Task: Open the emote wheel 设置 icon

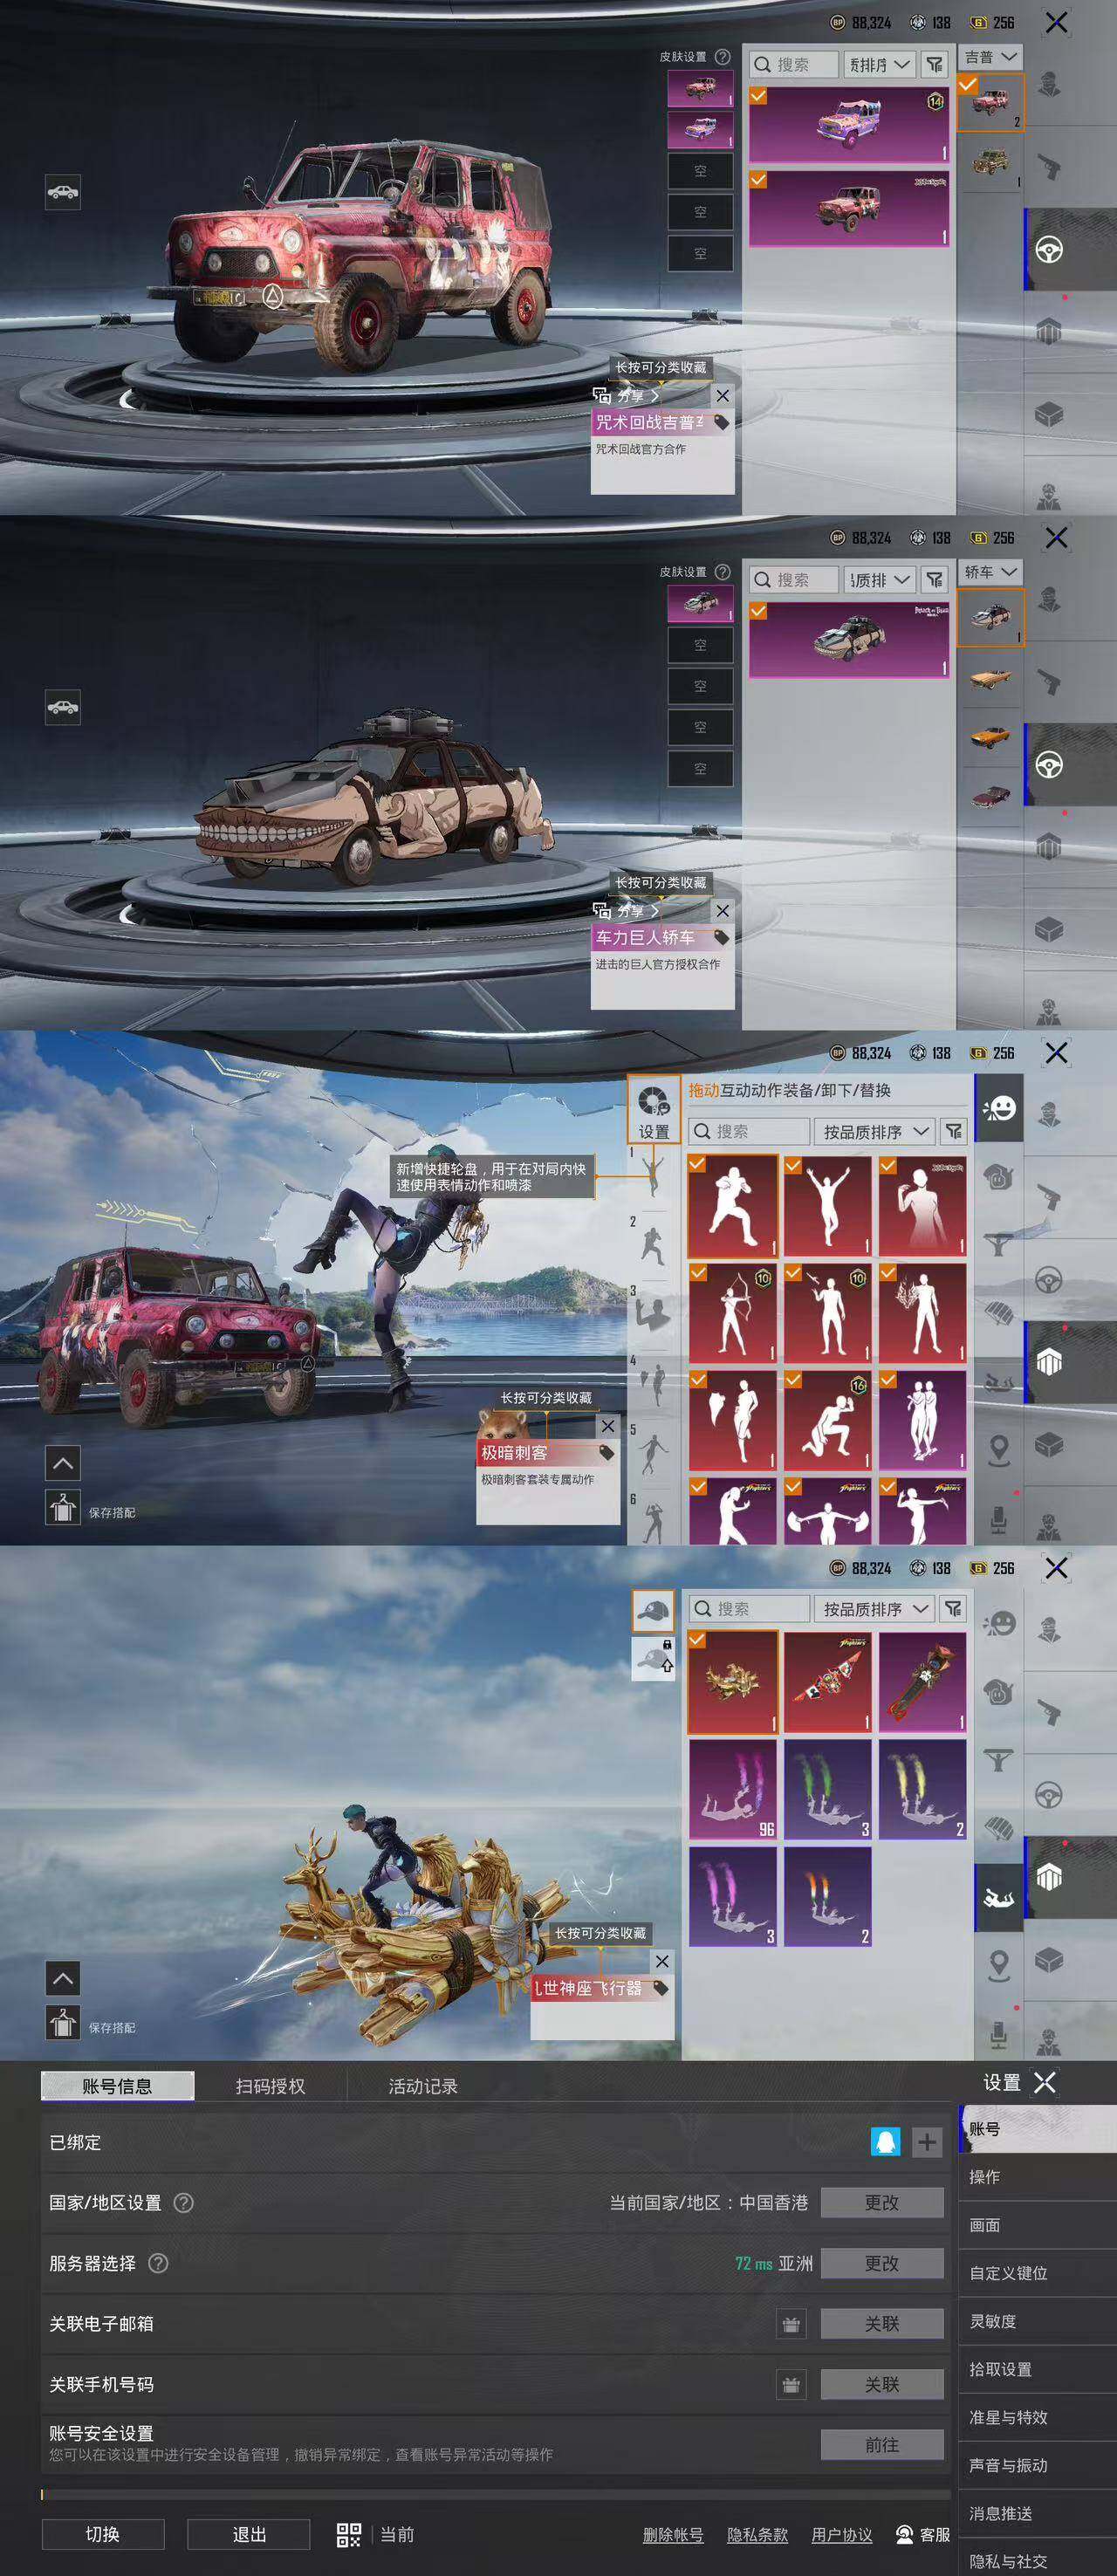Action: coord(654,1109)
